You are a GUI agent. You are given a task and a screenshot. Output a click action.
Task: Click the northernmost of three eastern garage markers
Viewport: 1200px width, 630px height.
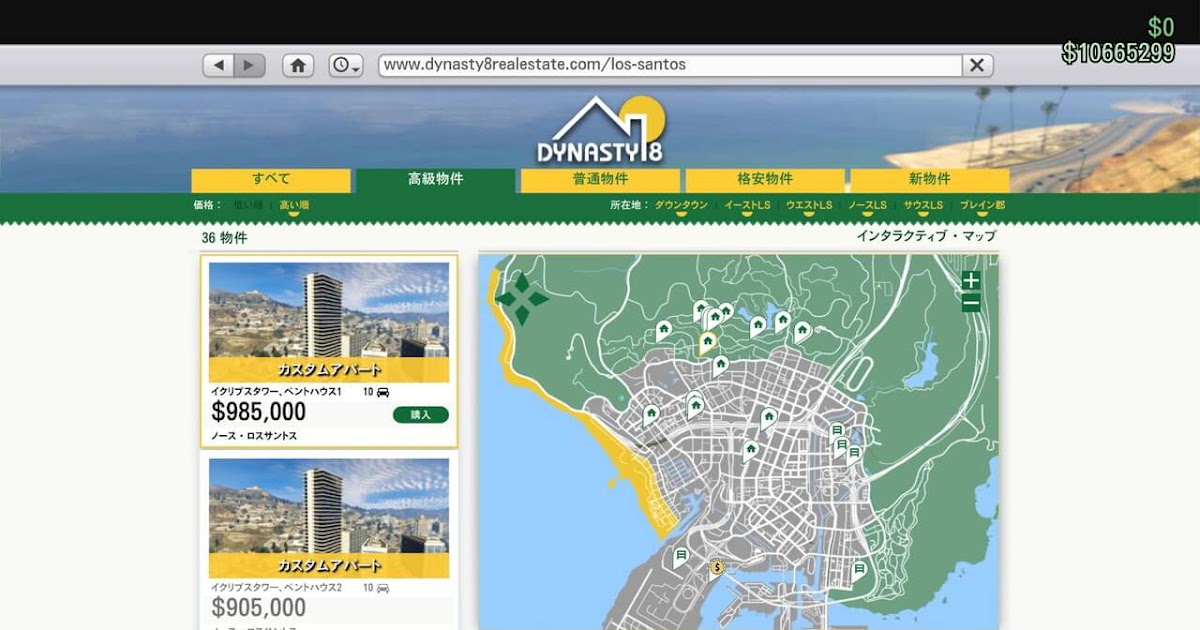837,431
